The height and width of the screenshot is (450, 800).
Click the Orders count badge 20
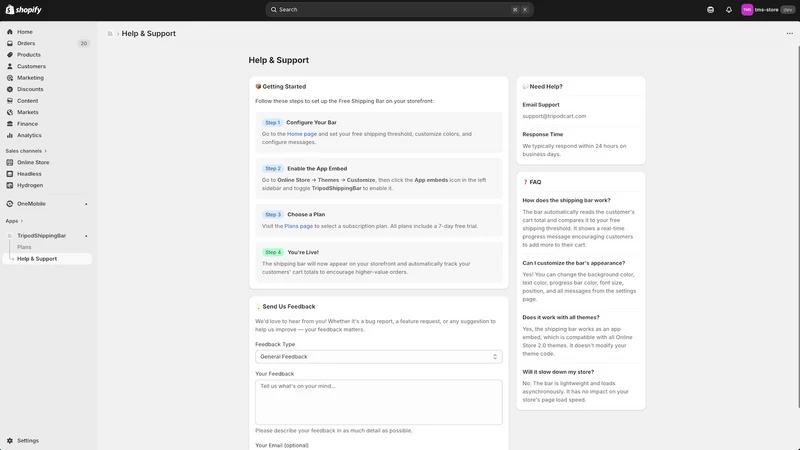(x=84, y=43)
